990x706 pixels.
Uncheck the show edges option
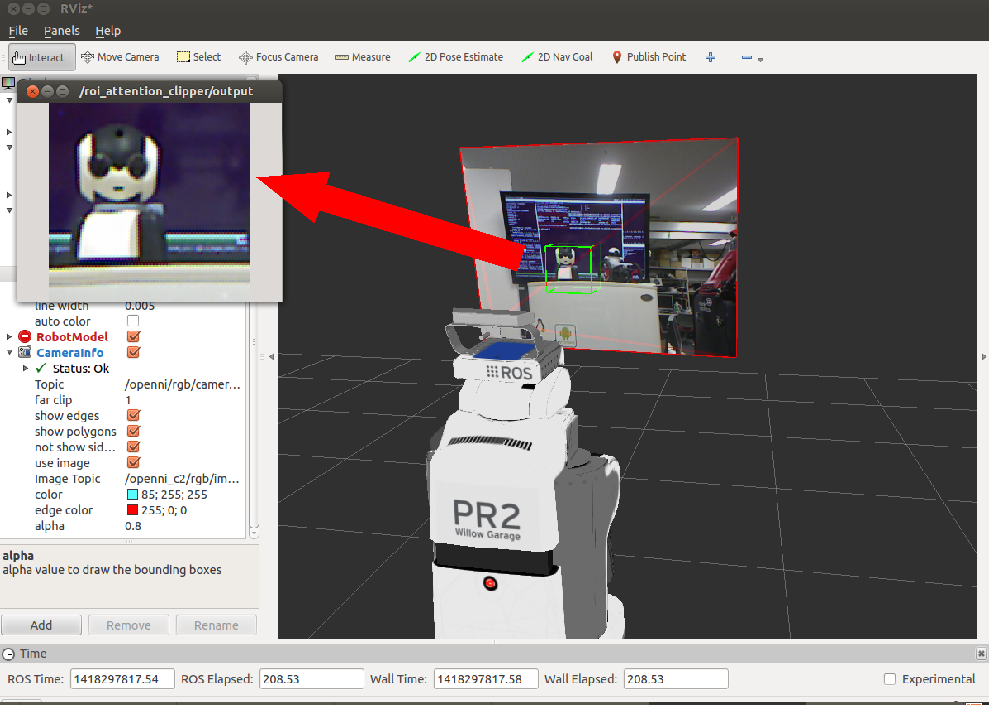pos(133,416)
